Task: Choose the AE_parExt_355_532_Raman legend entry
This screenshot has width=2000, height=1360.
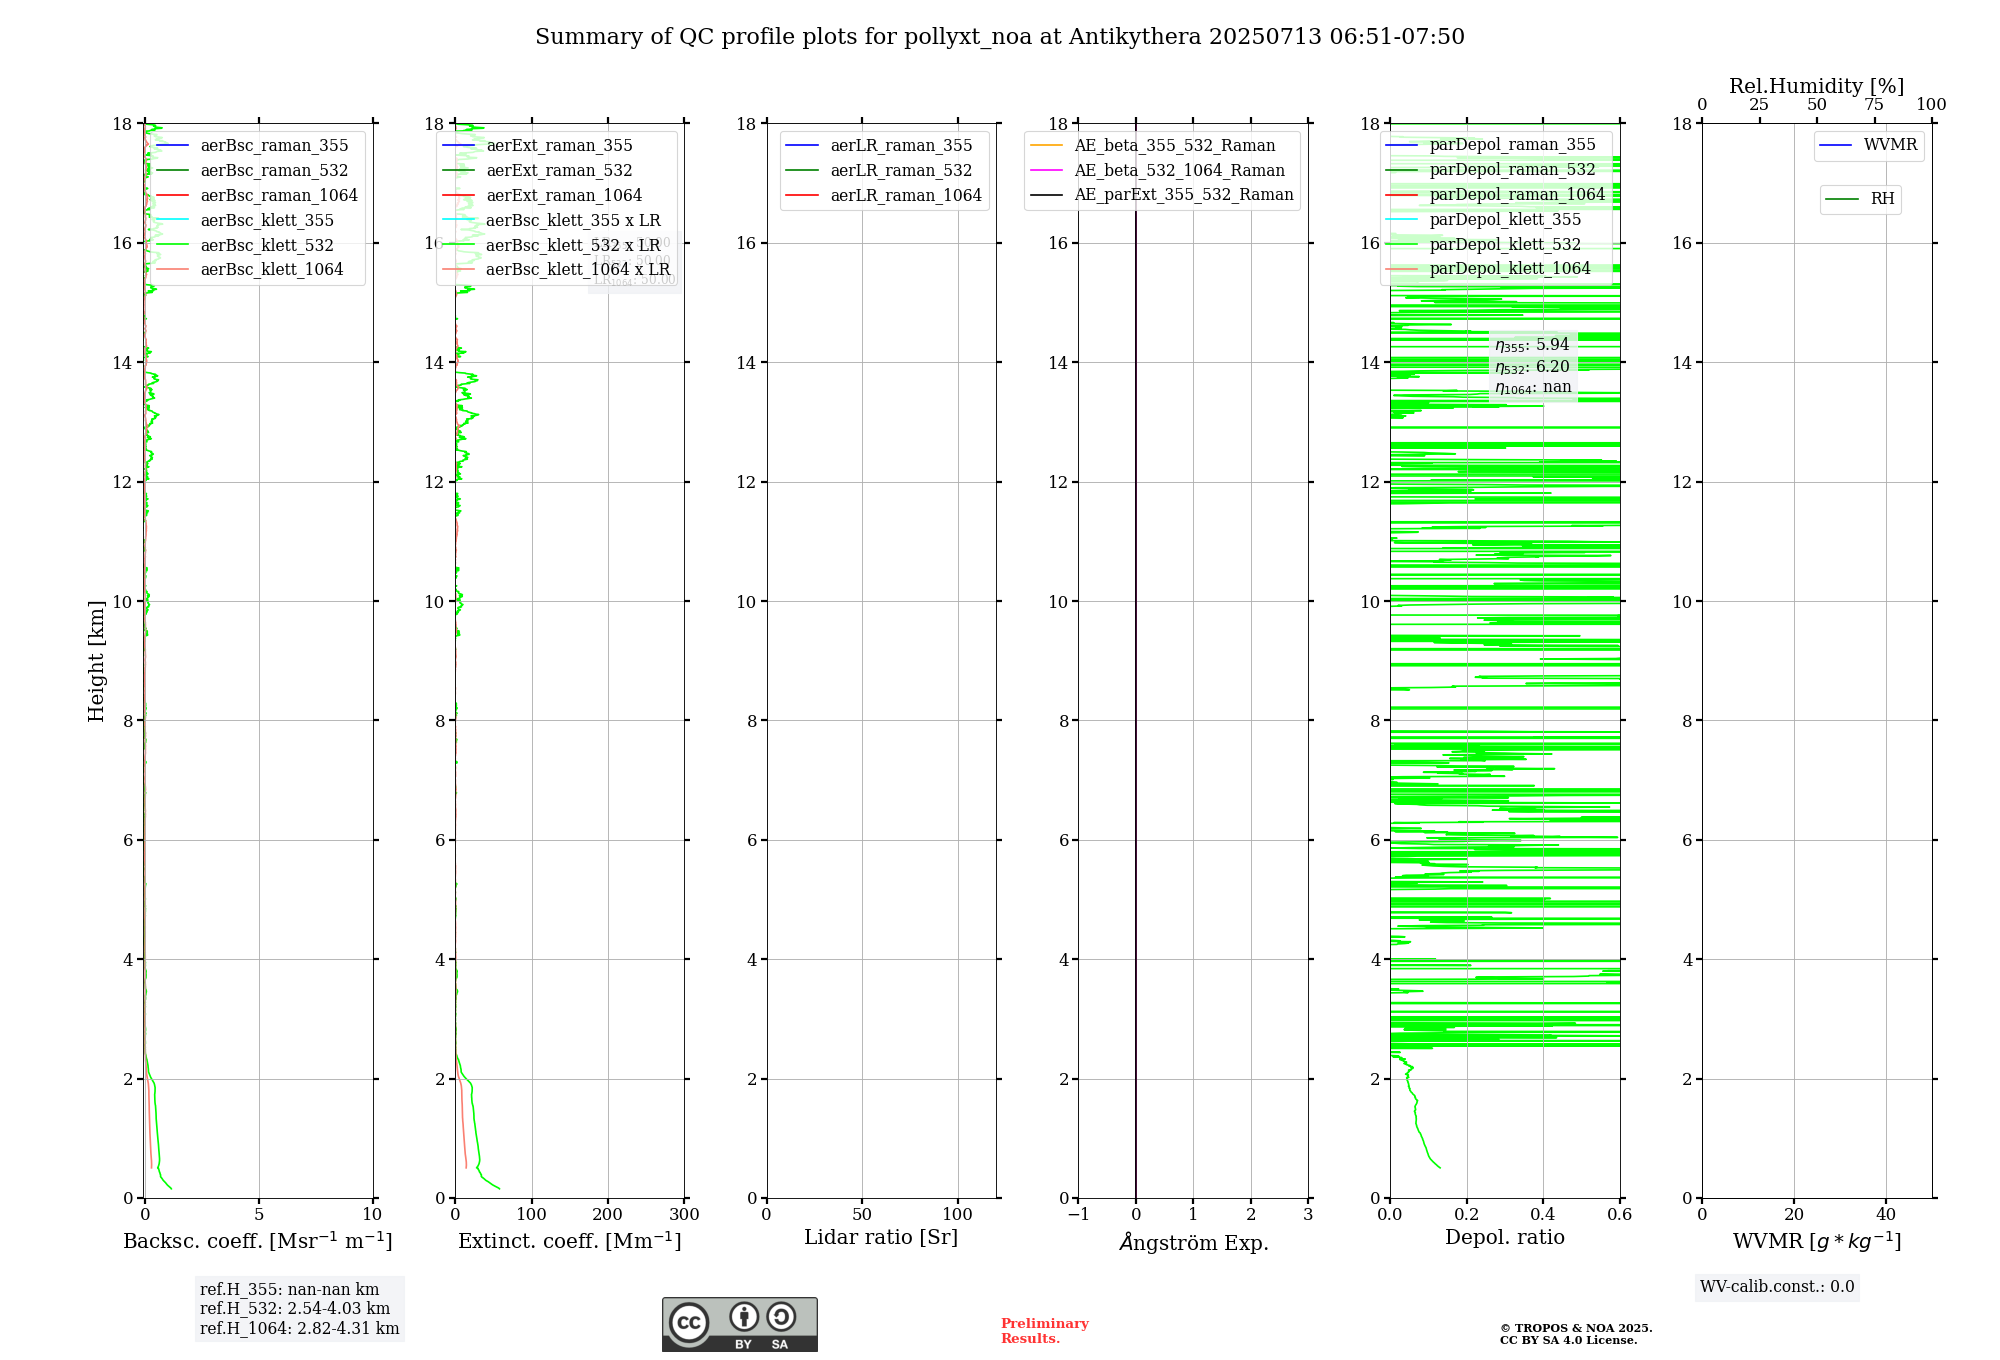Action: [x=1161, y=195]
